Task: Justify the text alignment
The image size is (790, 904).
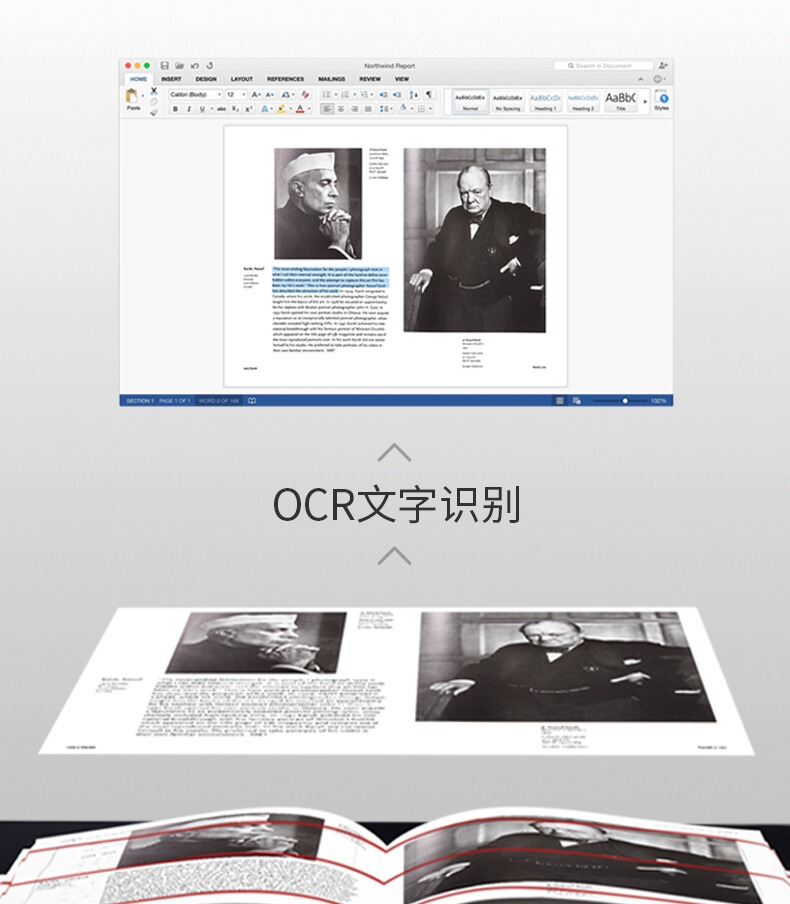Action: coord(368,109)
